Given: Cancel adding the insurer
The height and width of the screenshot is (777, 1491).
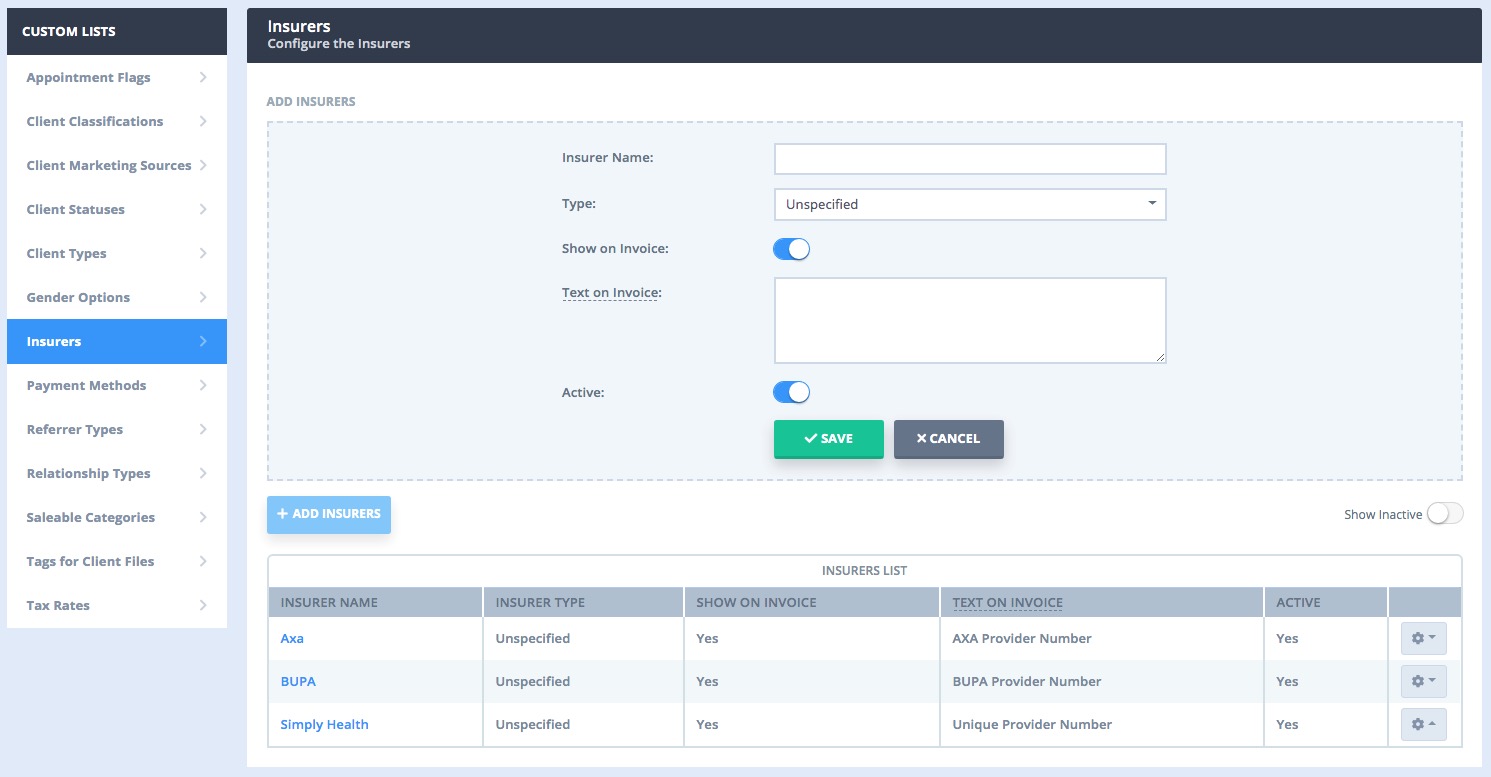Looking at the screenshot, I should pyautogui.click(x=949, y=439).
